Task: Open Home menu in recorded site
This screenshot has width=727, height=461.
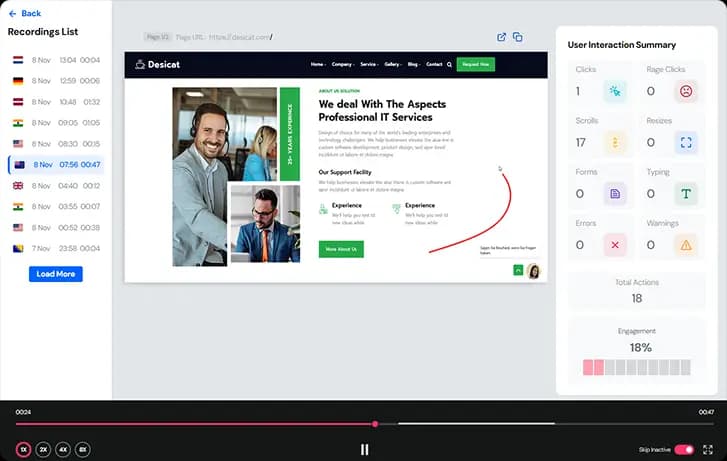Action: (318, 64)
